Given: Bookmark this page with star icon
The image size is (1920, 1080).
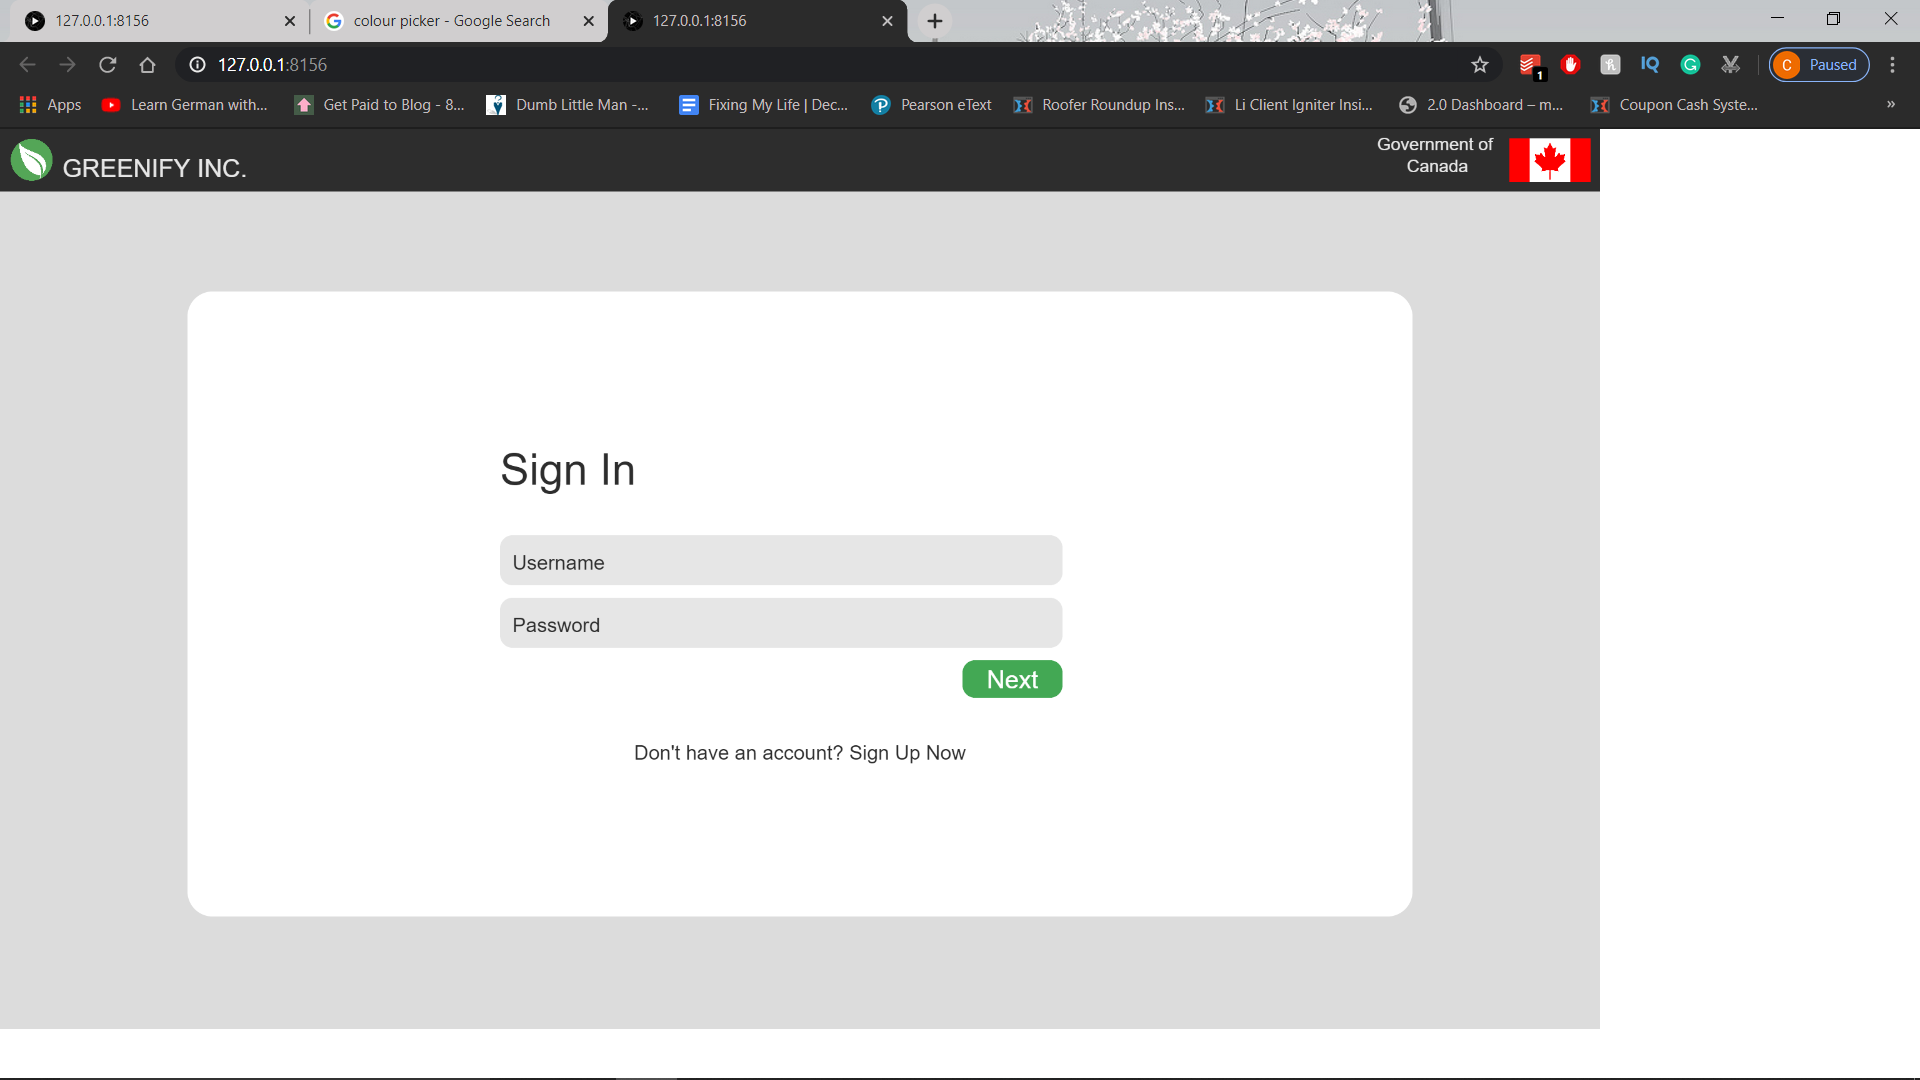Looking at the screenshot, I should click(1480, 65).
